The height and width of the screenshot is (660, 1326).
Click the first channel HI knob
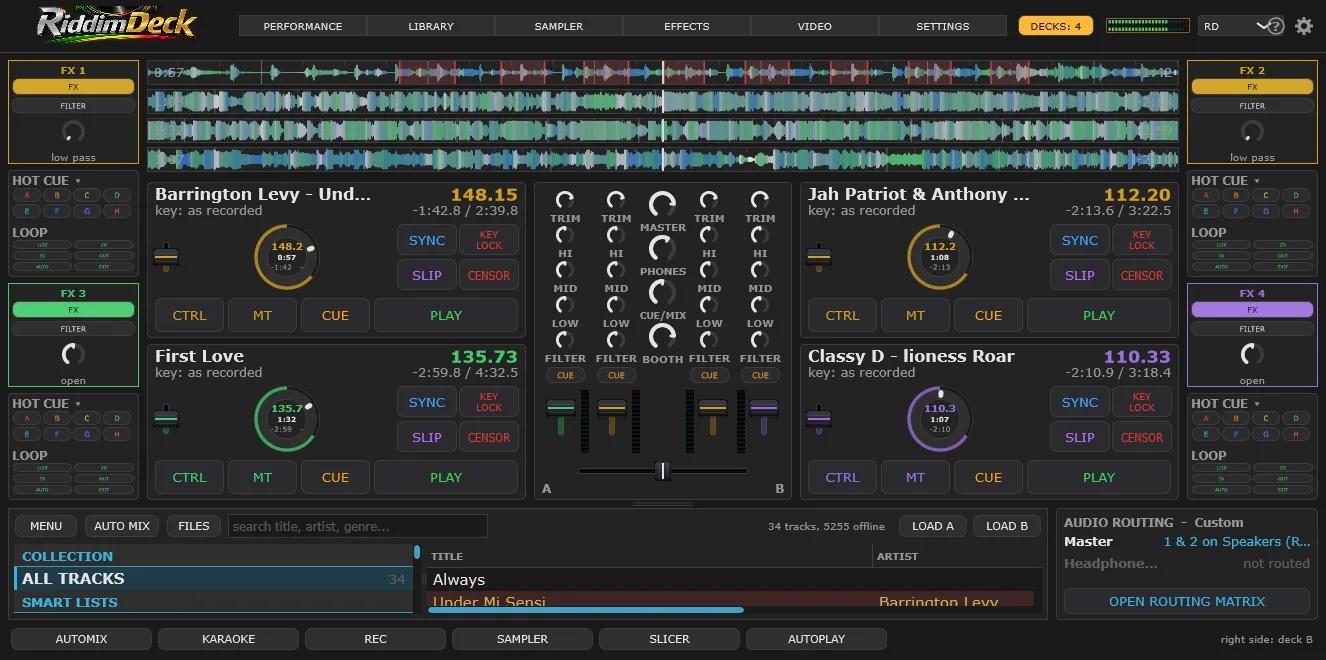565,235
